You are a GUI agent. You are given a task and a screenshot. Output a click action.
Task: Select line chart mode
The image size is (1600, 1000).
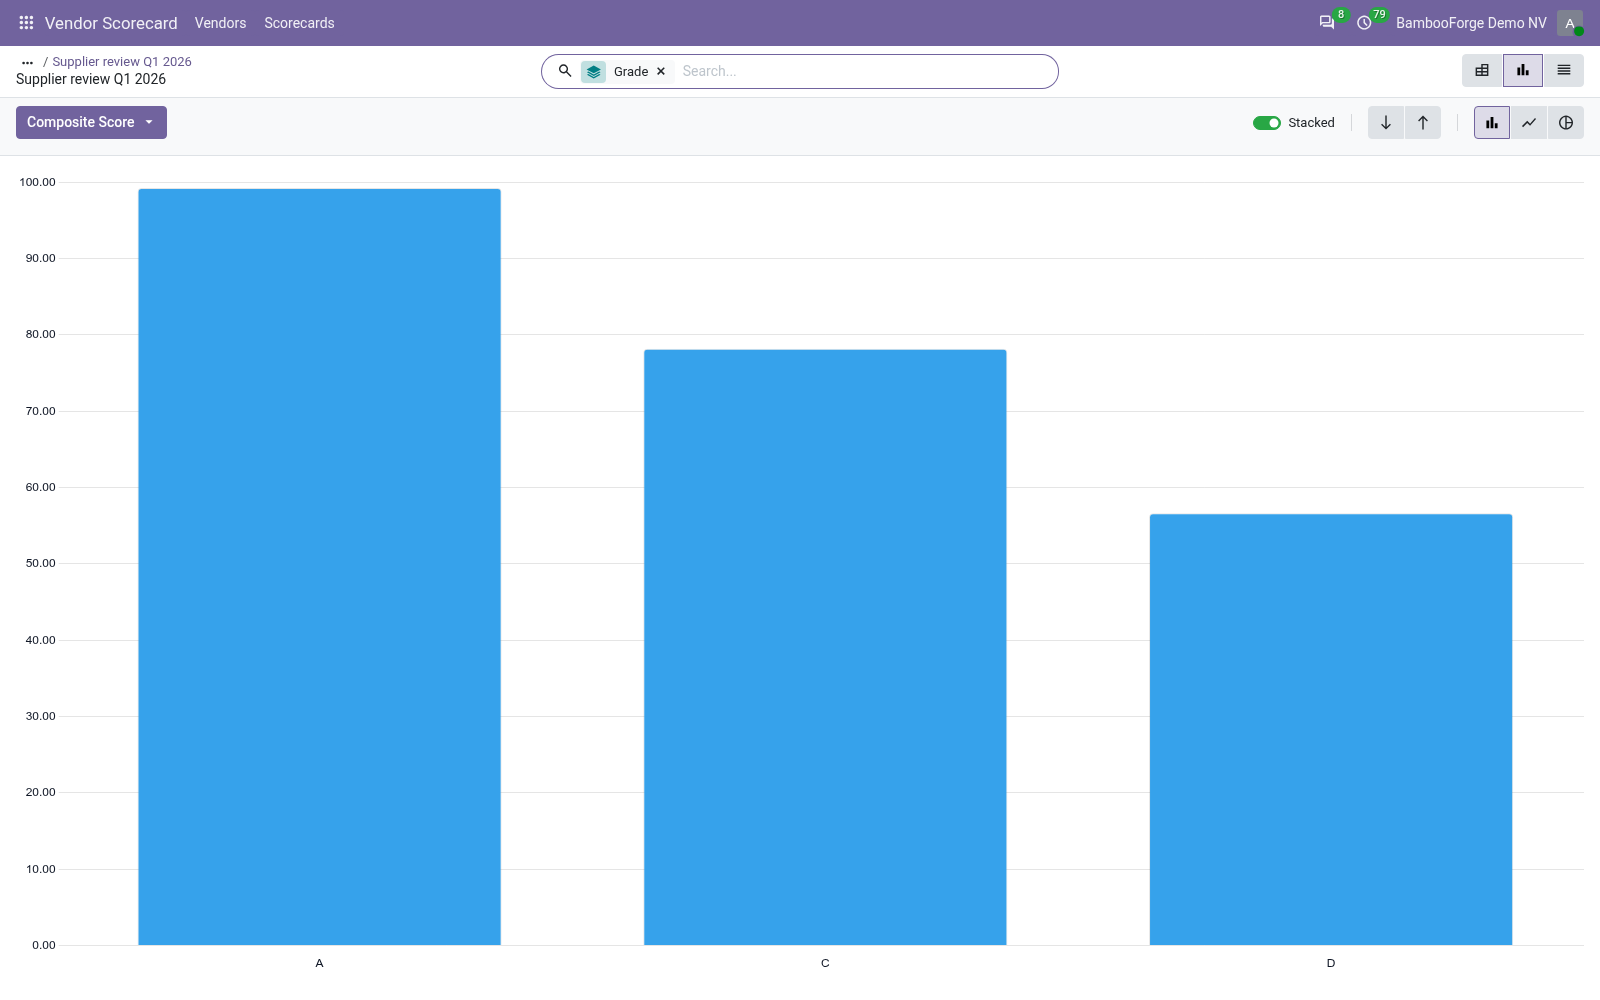[1529, 122]
